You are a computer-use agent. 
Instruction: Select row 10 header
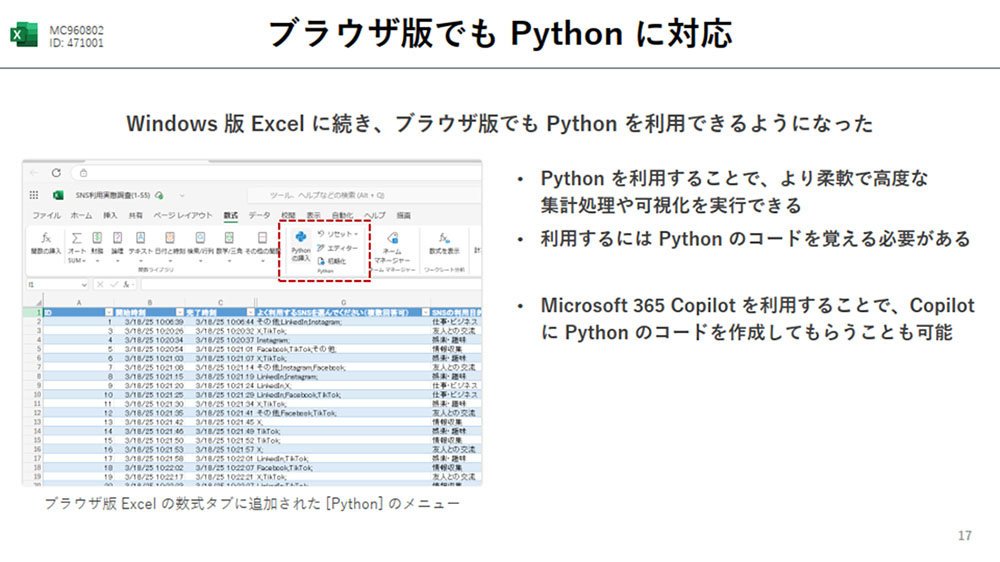pos(33,395)
